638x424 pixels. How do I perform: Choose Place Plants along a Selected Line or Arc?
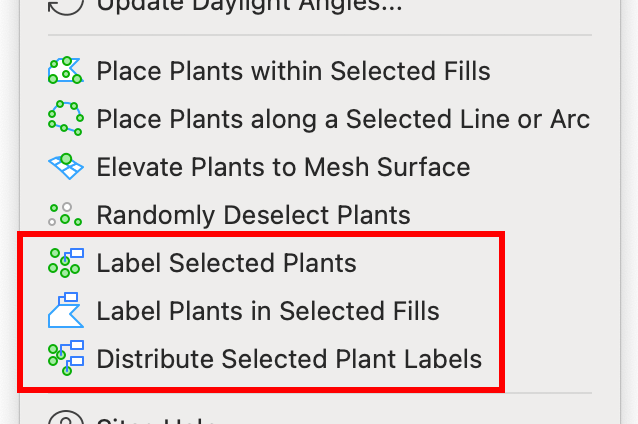(x=343, y=119)
